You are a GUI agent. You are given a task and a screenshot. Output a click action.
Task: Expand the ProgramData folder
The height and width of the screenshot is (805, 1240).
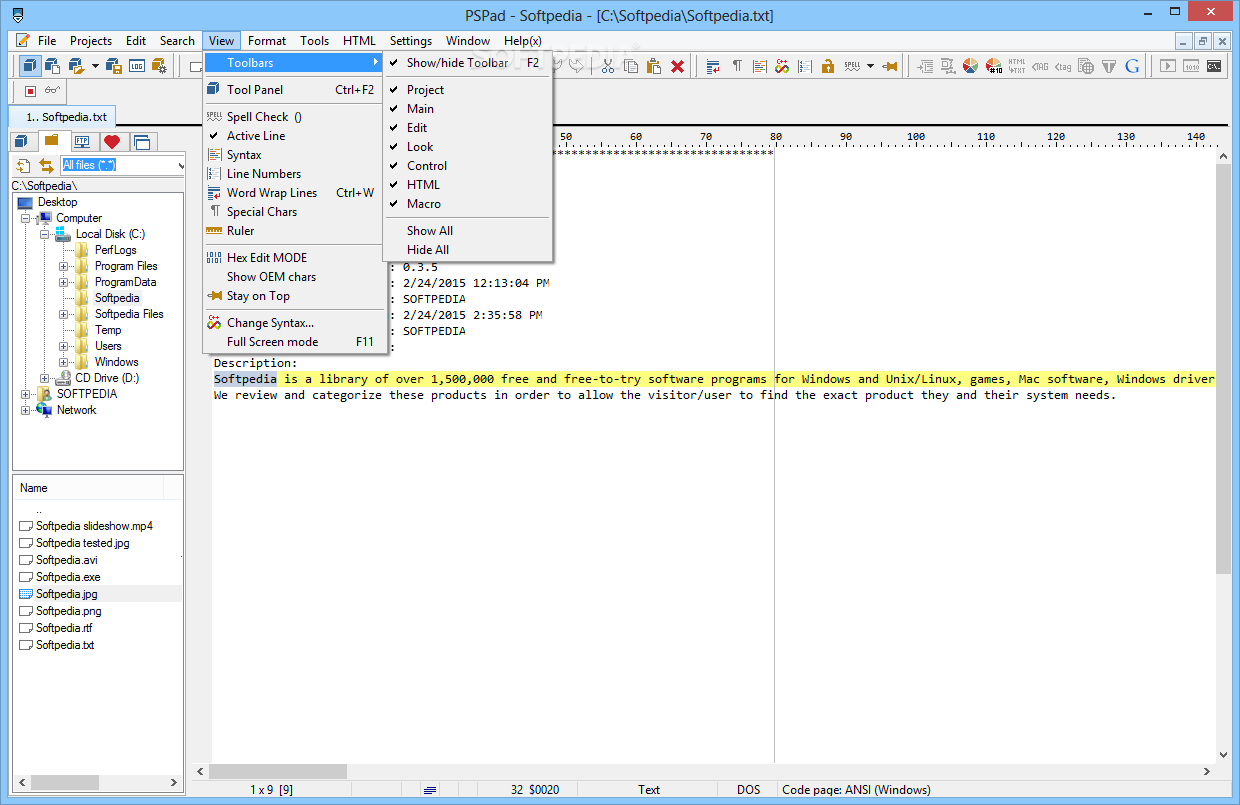[x=64, y=282]
